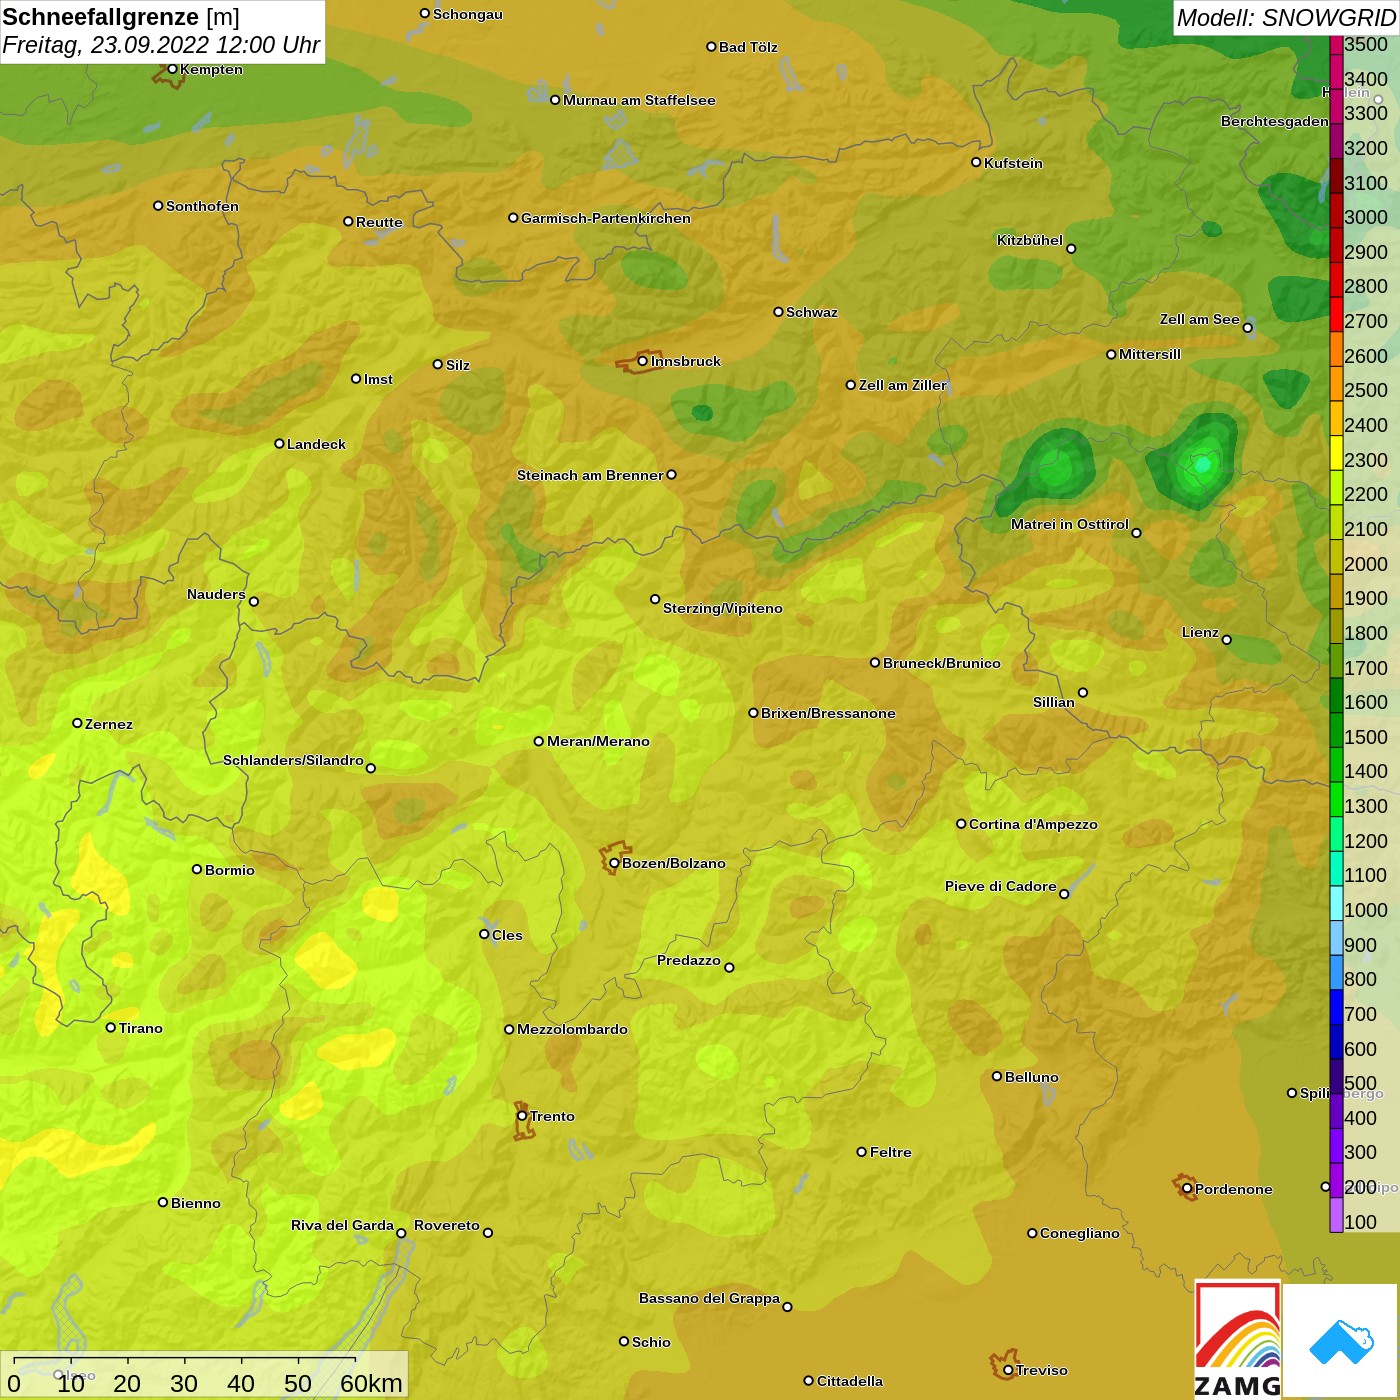Click the 'Sonthofen' label
The width and height of the screenshot is (1400, 1400).
[202, 206]
